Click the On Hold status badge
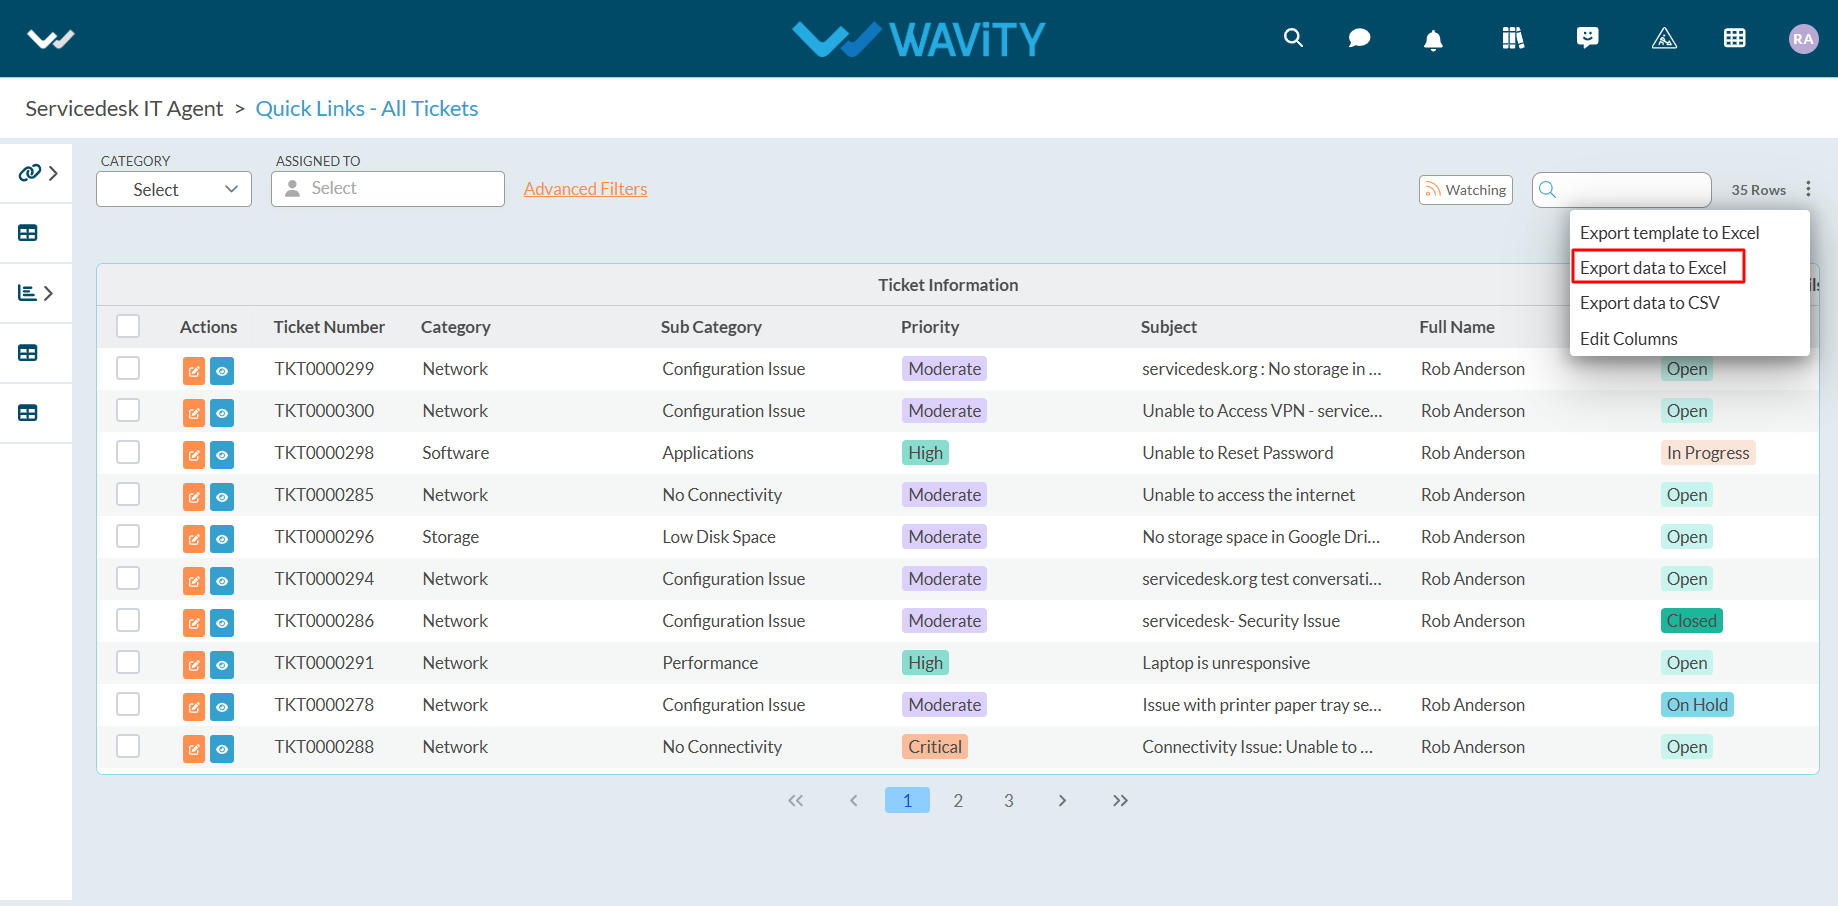This screenshot has height=906, width=1838. click(1697, 705)
